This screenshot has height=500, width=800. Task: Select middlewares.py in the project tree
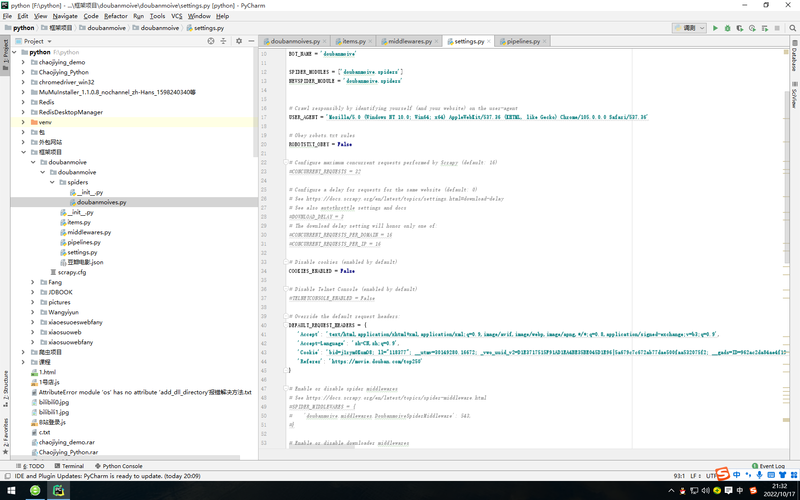point(89,232)
